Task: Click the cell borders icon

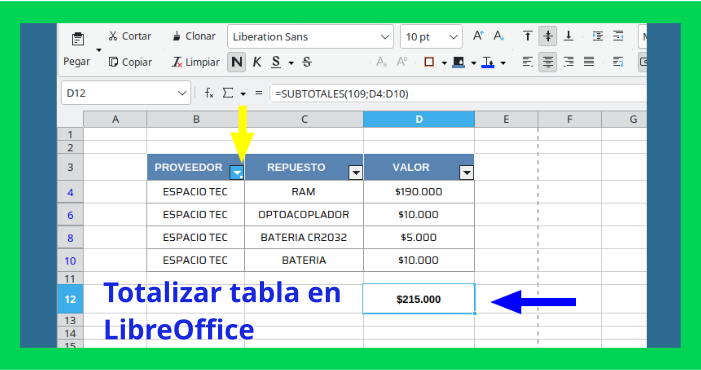Action: pos(429,62)
